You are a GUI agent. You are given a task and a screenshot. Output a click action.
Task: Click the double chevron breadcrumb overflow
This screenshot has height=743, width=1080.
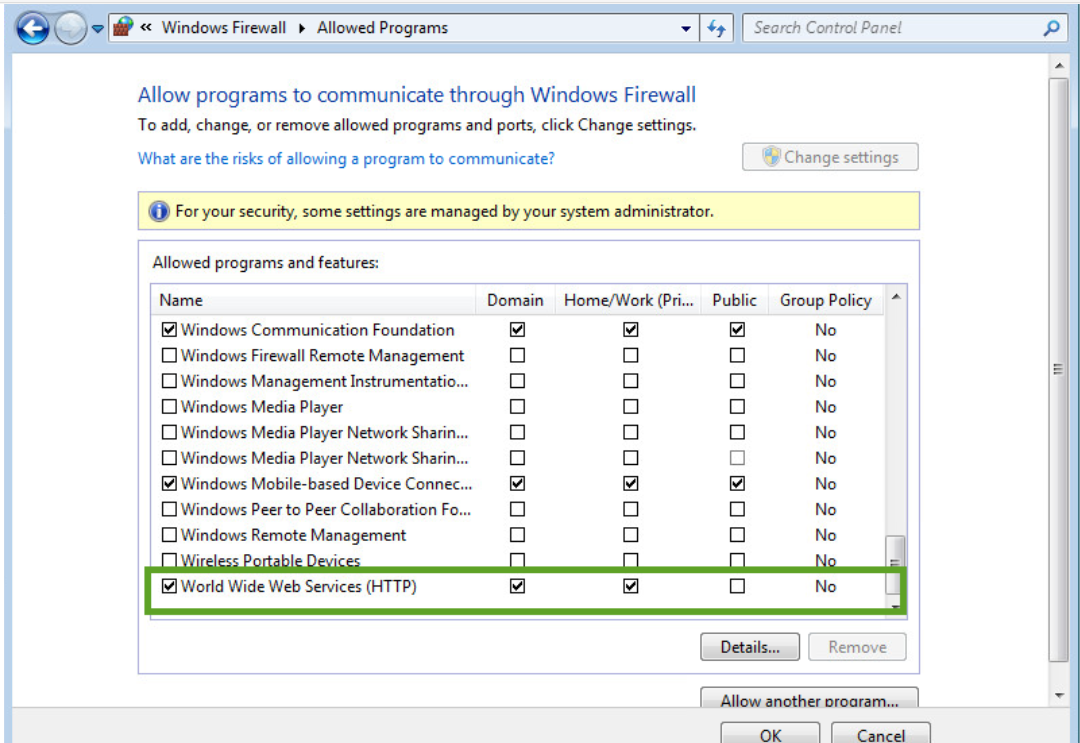click(x=146, y=28)
